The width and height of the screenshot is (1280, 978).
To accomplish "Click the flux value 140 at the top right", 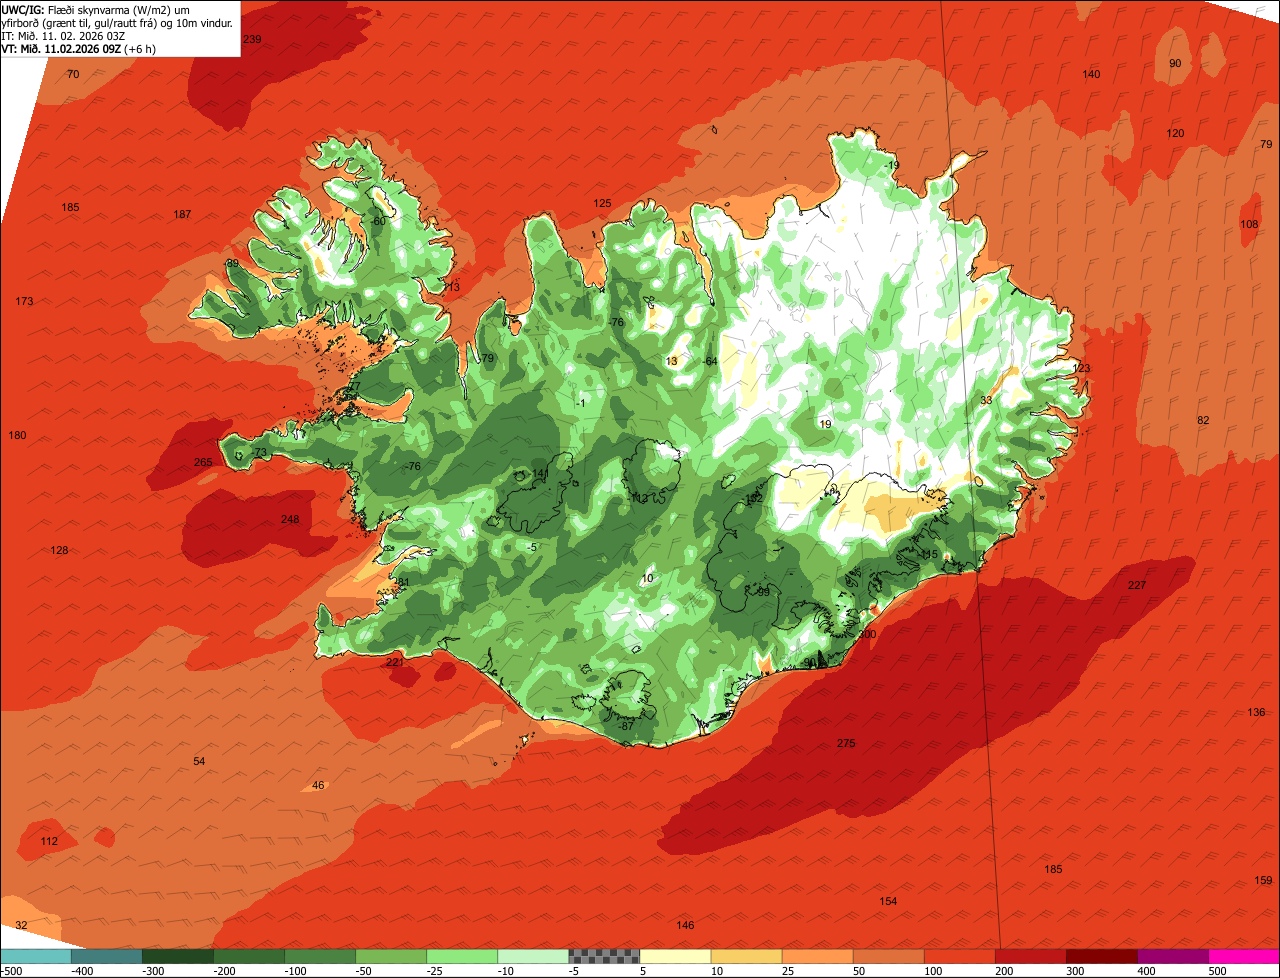I will coord(1091,74).
